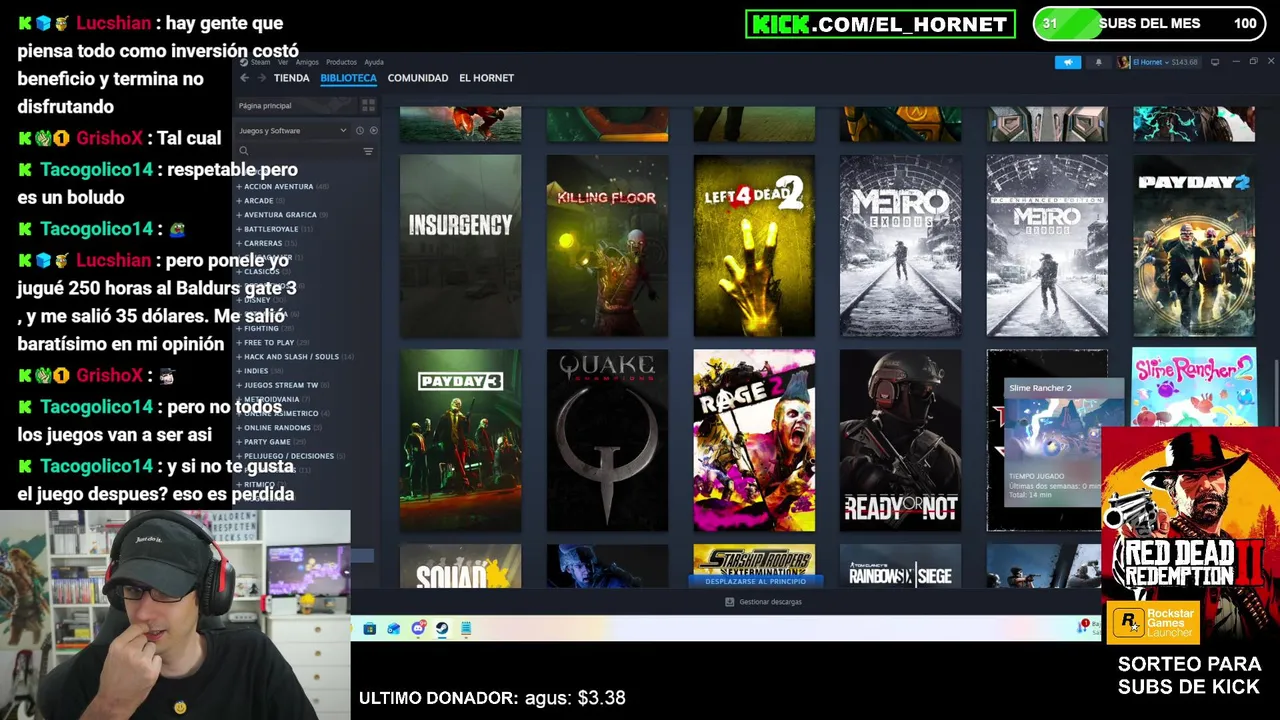Expand the ACCION AVENTURA collection
The height and width of the screenshot is (720, 1280).
(x=282, y=186)
